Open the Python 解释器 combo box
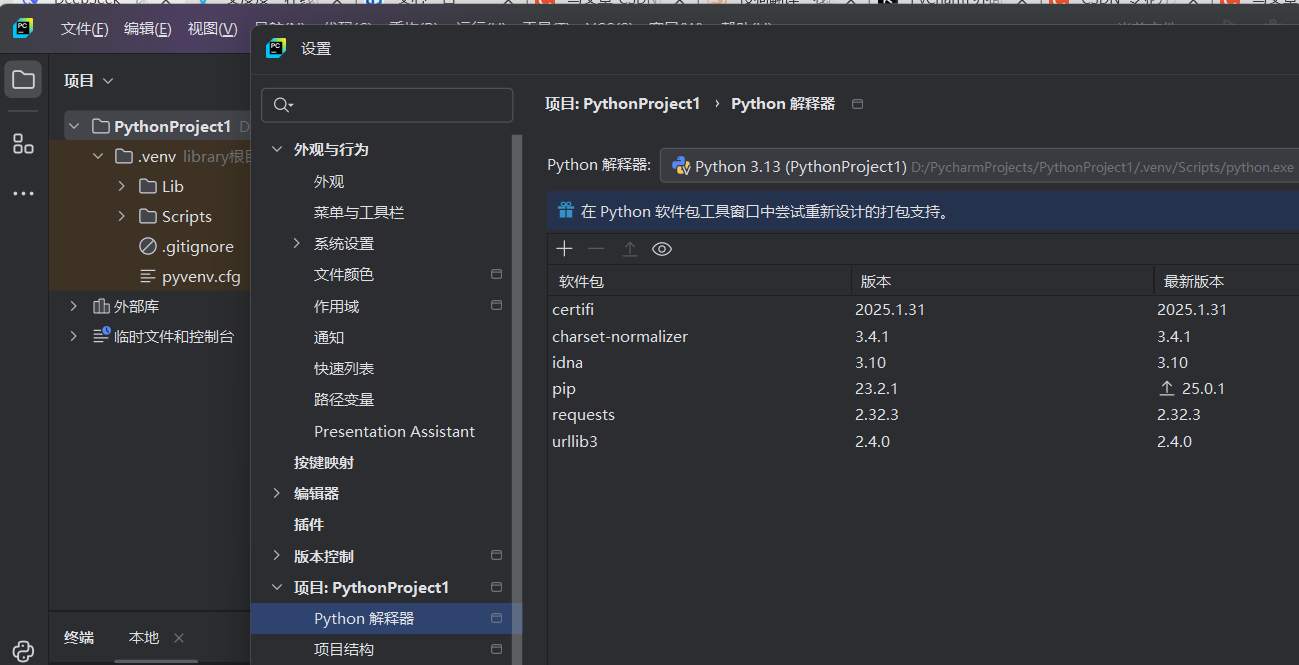Viewport: 1299px width, 665px height. [979, 166]
